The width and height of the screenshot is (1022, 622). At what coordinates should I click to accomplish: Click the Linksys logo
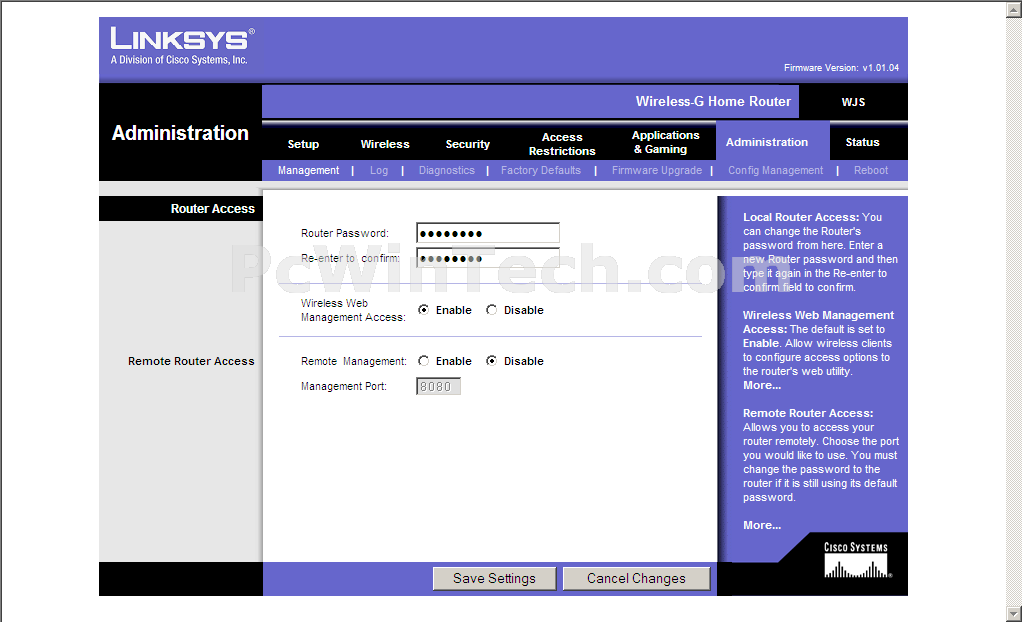[x=182, y=46]
